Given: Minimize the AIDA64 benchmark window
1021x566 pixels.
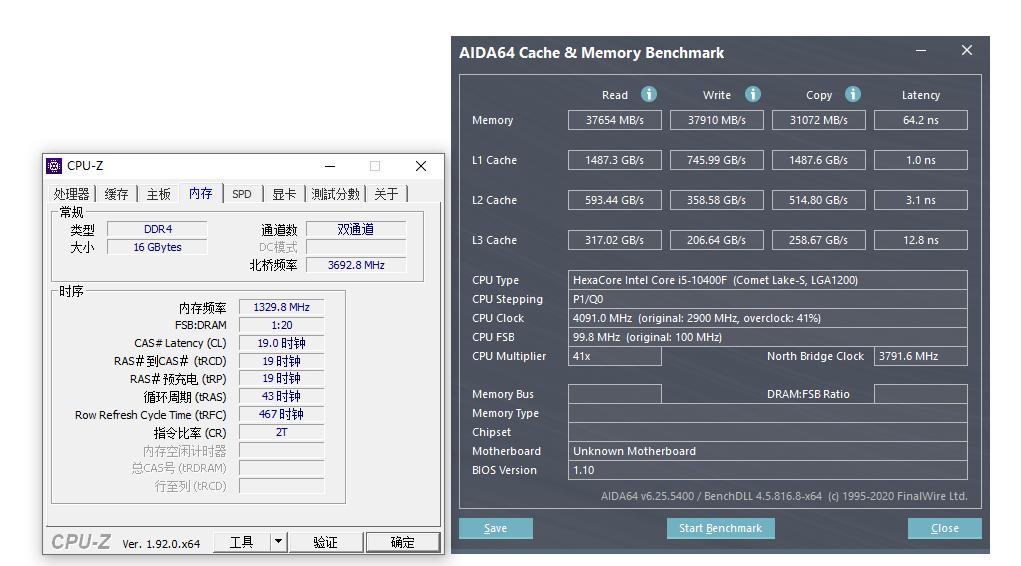Looking at the screenshot, I should pyautogui.click(x=921, y=51).
